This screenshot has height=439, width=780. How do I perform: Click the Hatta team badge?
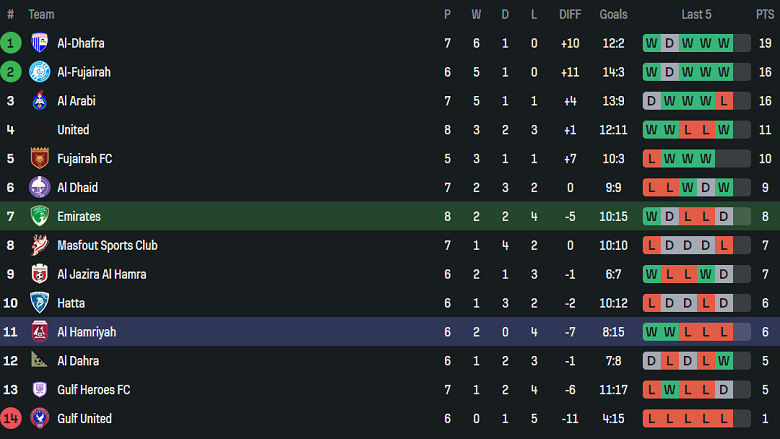40,303
